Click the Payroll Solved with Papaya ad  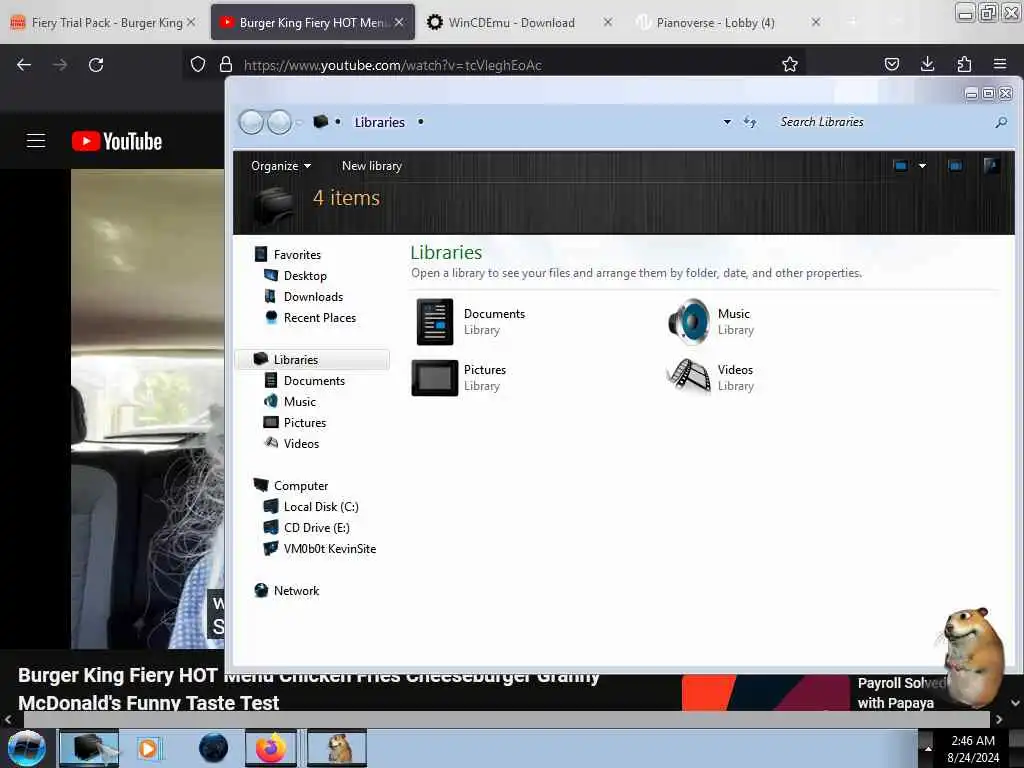813,692
